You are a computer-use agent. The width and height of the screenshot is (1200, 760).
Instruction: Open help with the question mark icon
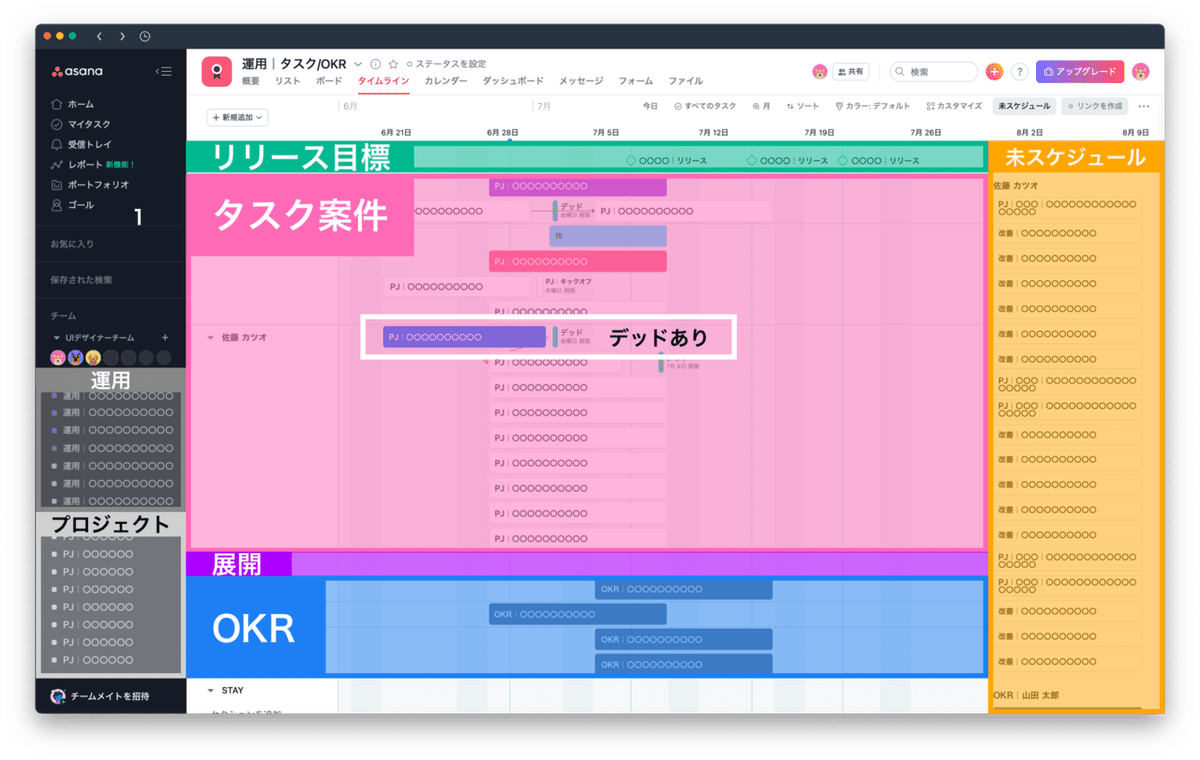(x=1019, y=72)
